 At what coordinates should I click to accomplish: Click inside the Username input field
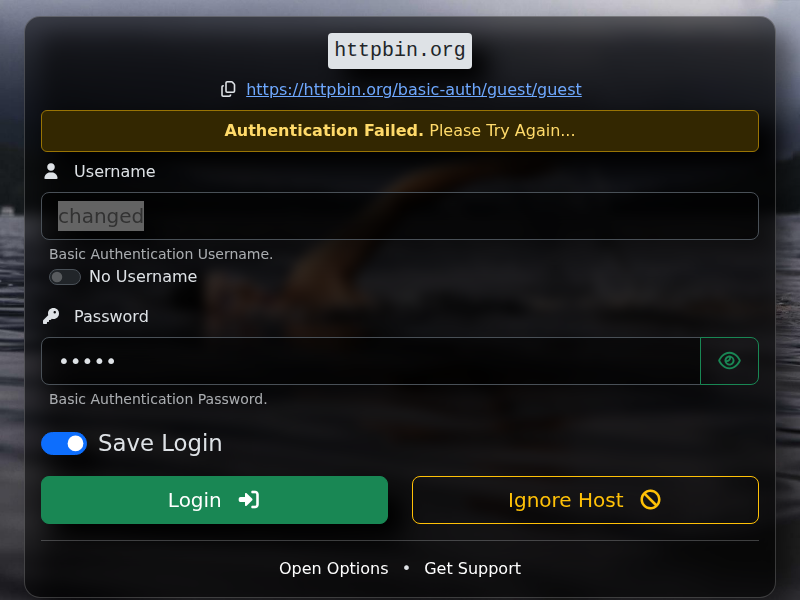click(x=400, y=216)
